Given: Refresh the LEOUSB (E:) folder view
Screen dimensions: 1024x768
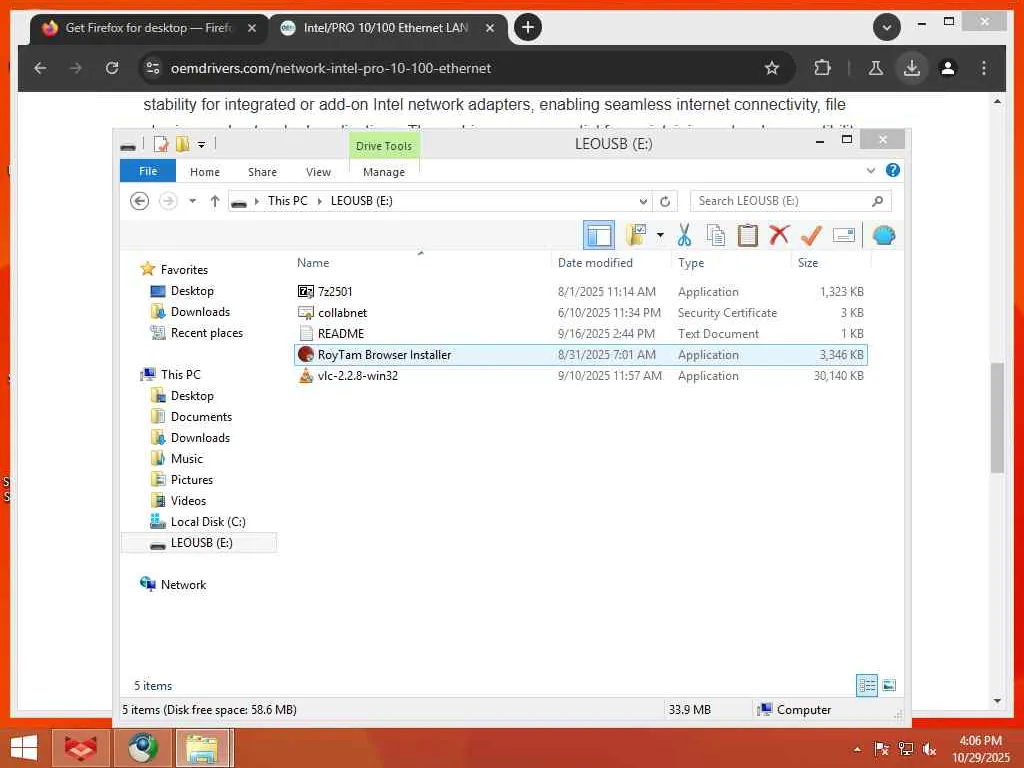Looking at the screenshot, I should (x=665, y=201).
